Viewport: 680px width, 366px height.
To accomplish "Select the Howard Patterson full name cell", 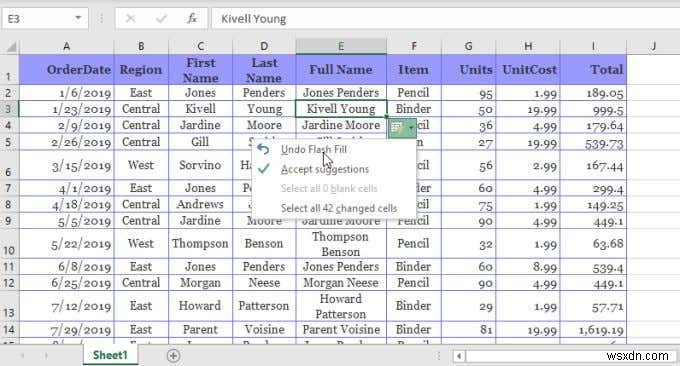I will [x=341, y=306].
